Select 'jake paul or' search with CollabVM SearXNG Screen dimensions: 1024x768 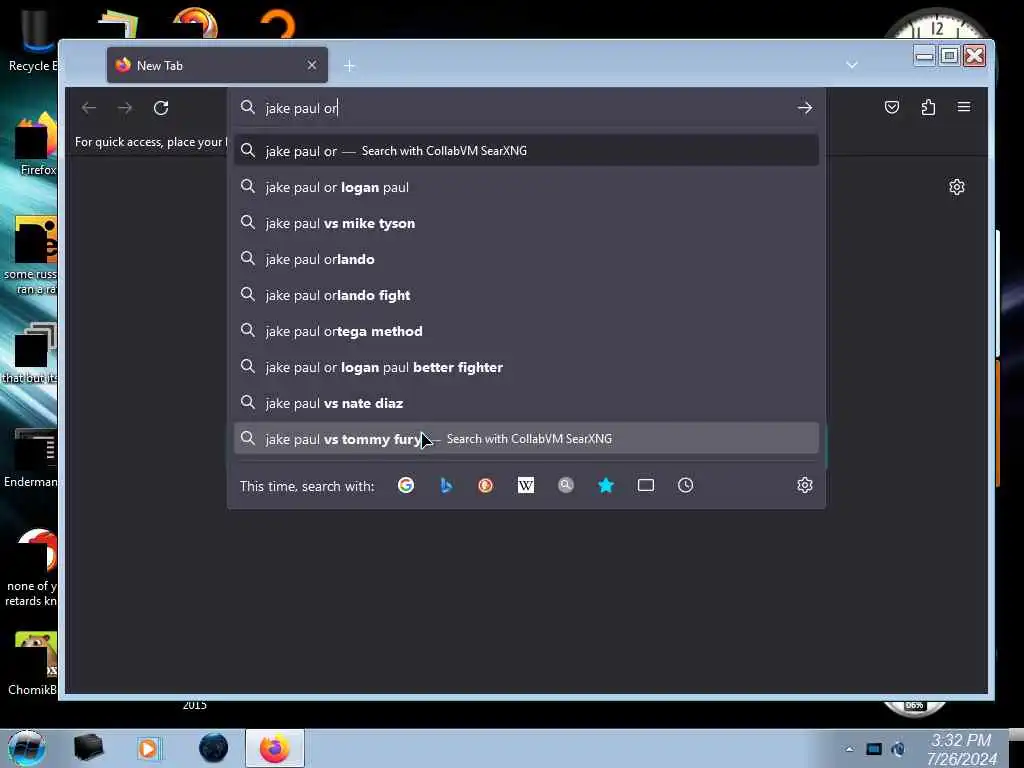coord(526,151)
